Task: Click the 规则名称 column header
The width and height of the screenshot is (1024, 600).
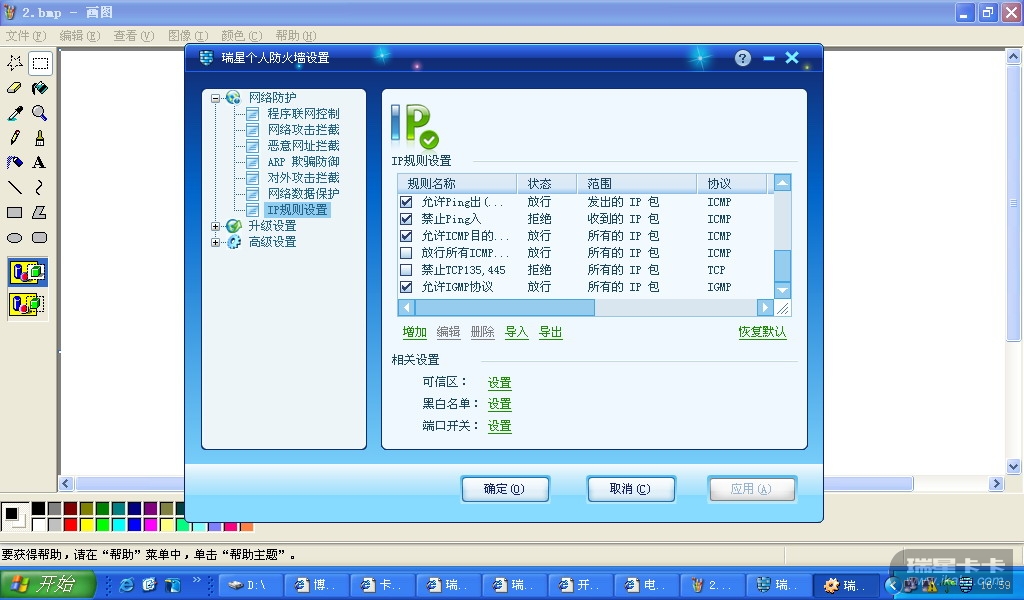Action: click(x=456, y=183)
